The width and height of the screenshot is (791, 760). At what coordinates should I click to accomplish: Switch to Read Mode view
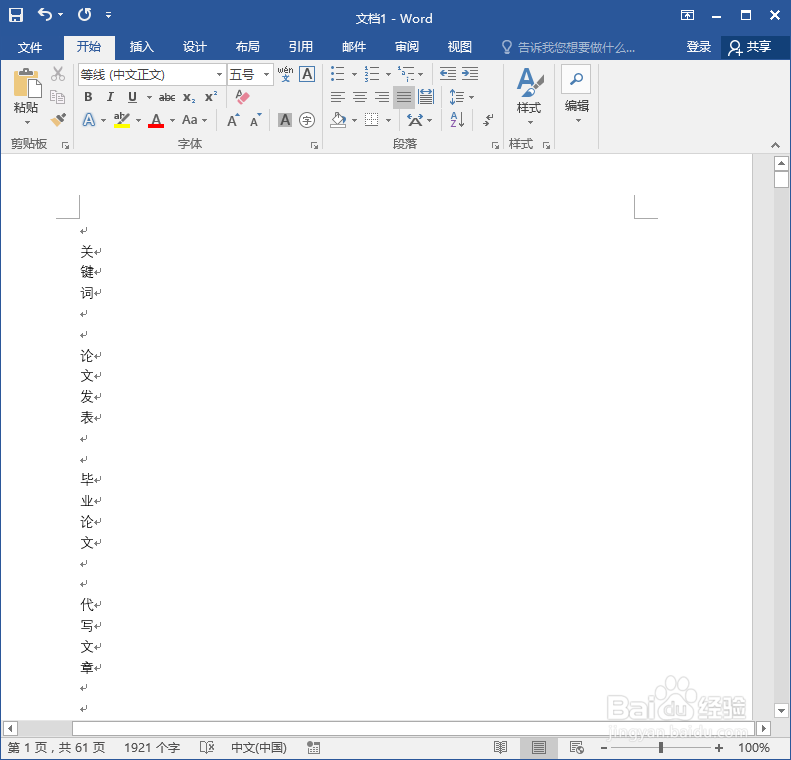click(500, 747)
